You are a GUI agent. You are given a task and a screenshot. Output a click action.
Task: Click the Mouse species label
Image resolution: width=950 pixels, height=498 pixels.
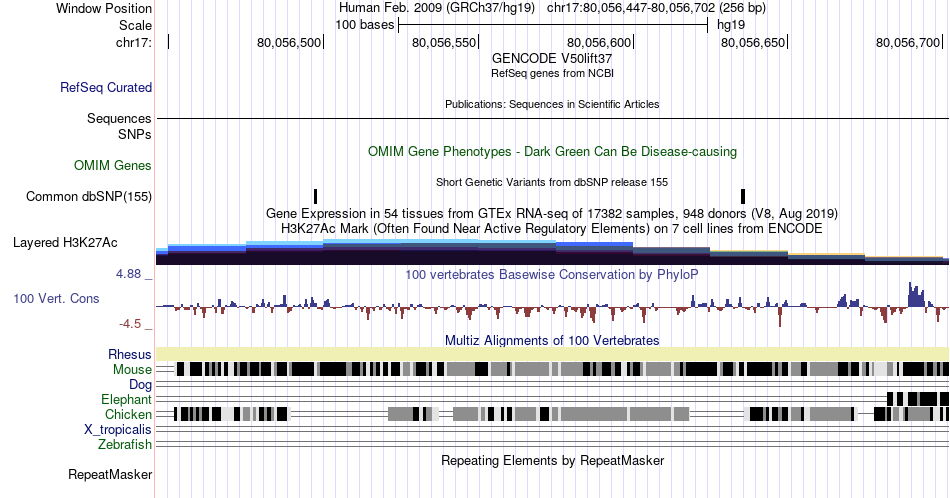tap(132, 370)
